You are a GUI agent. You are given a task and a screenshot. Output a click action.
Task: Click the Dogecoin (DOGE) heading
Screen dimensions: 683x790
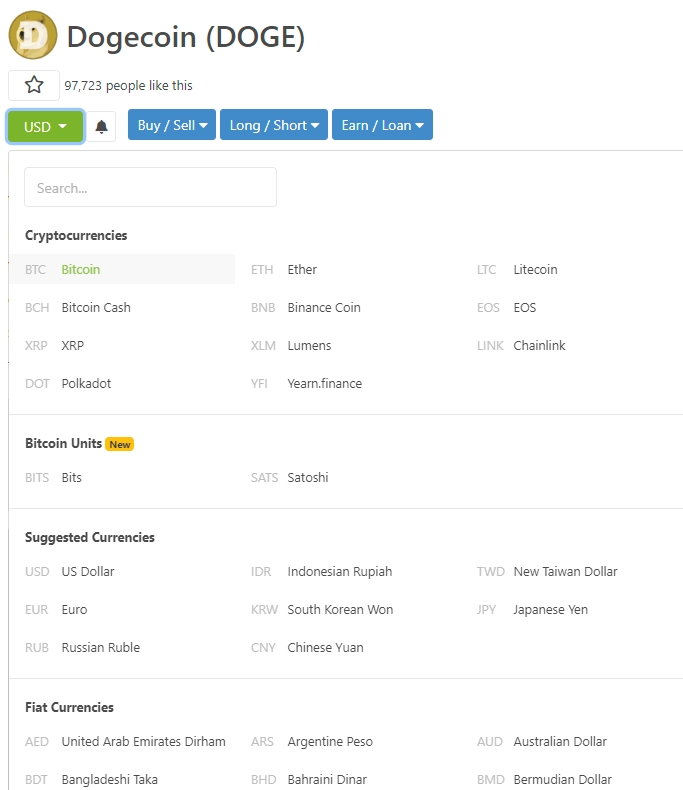(x=186, y=37)
